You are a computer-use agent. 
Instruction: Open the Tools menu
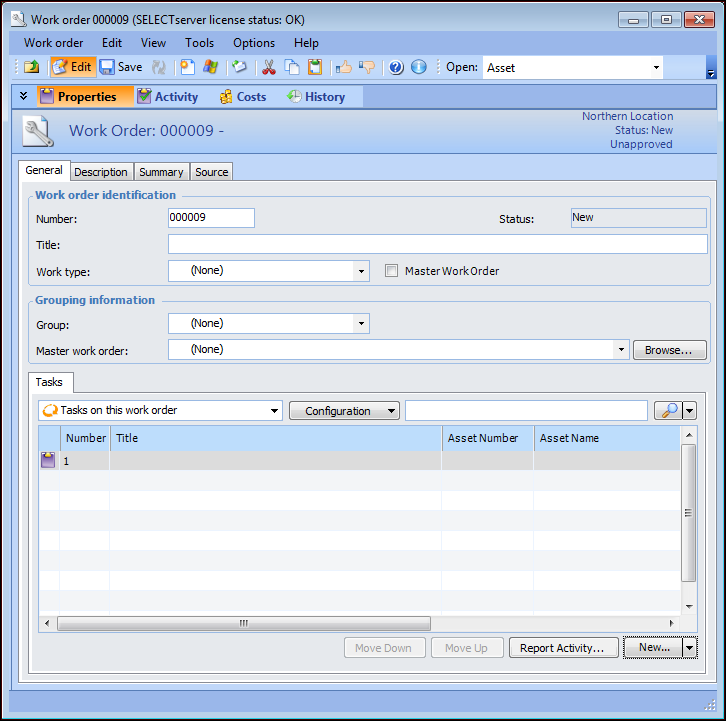point(199,43)
